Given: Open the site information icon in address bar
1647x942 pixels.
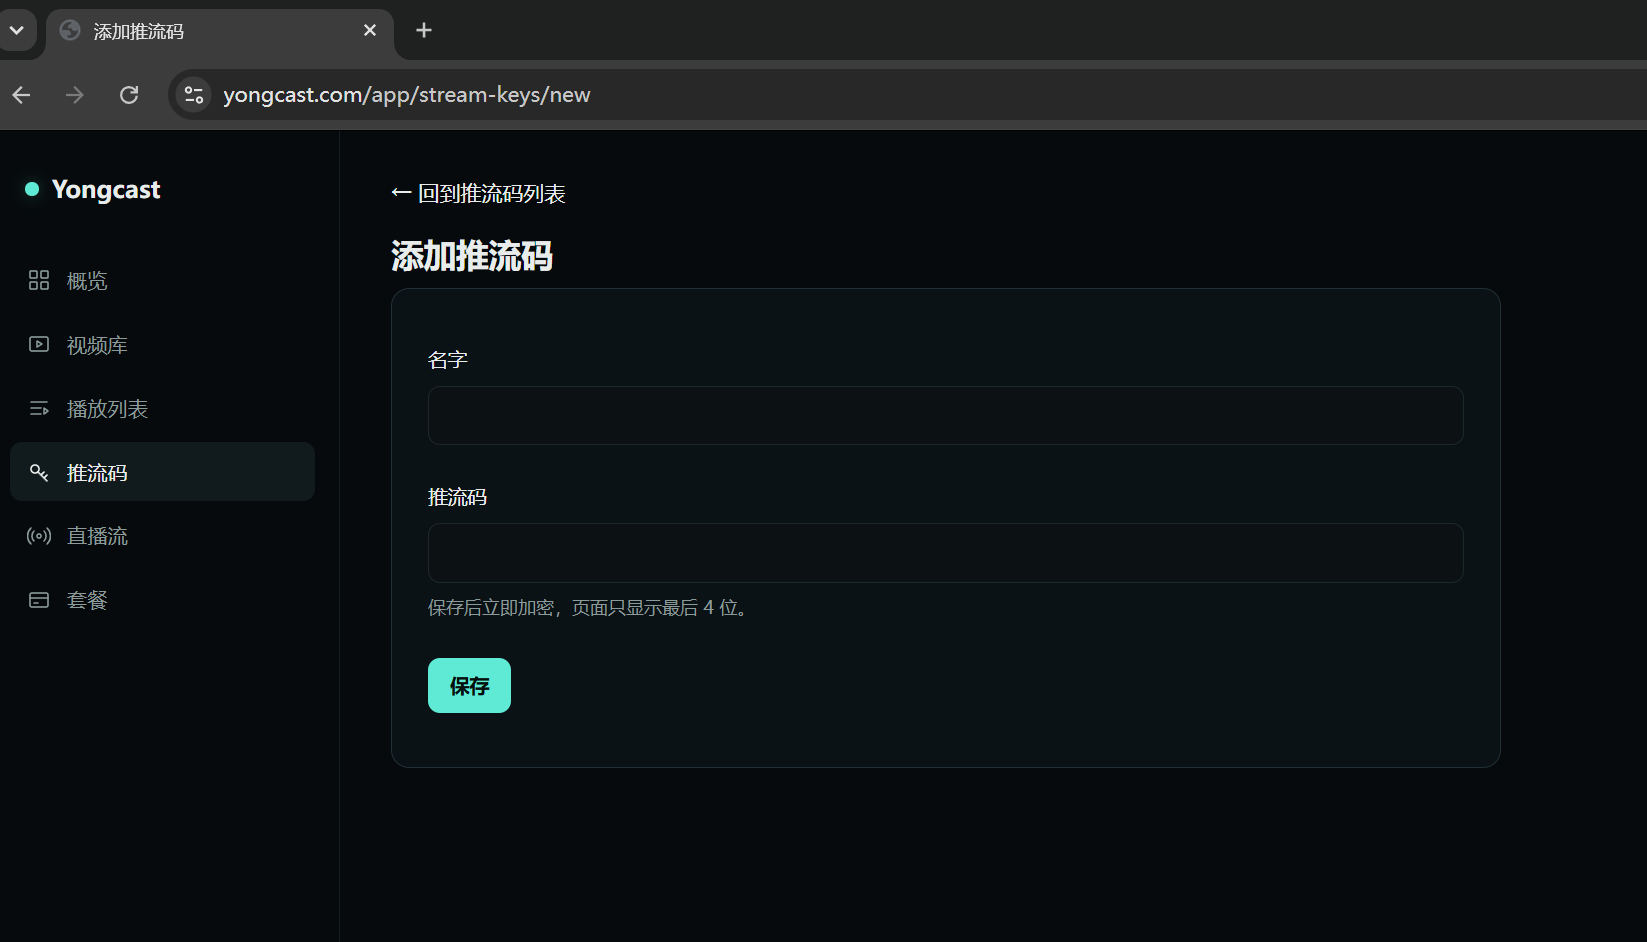Looking at the screenshot, I should pyautogui.click(x=194, y=95).
